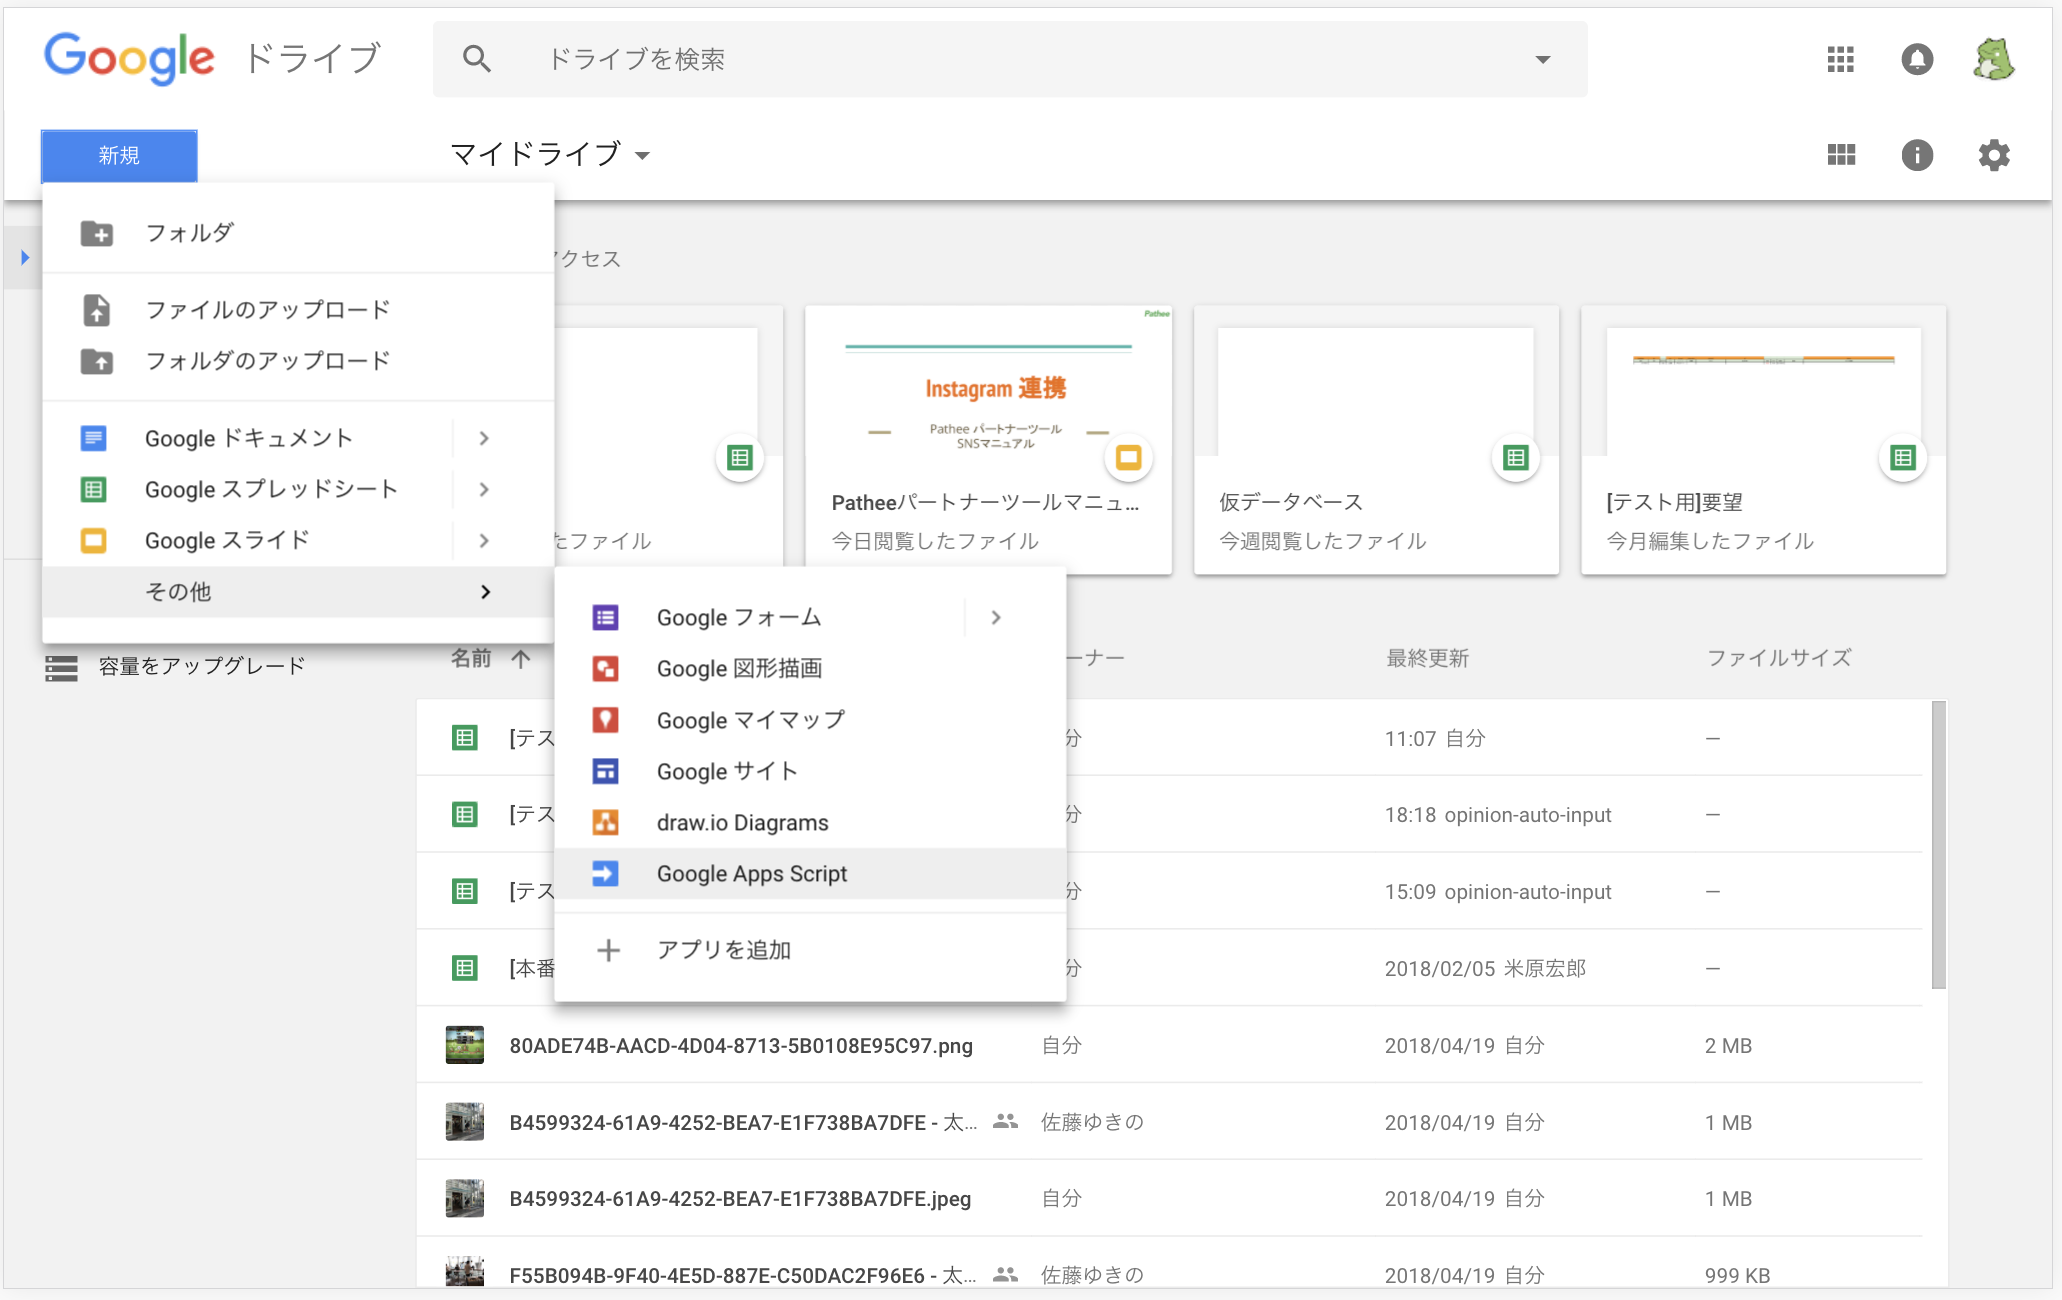Open Google 図形描画 (Drawings)

click(739, 668)
